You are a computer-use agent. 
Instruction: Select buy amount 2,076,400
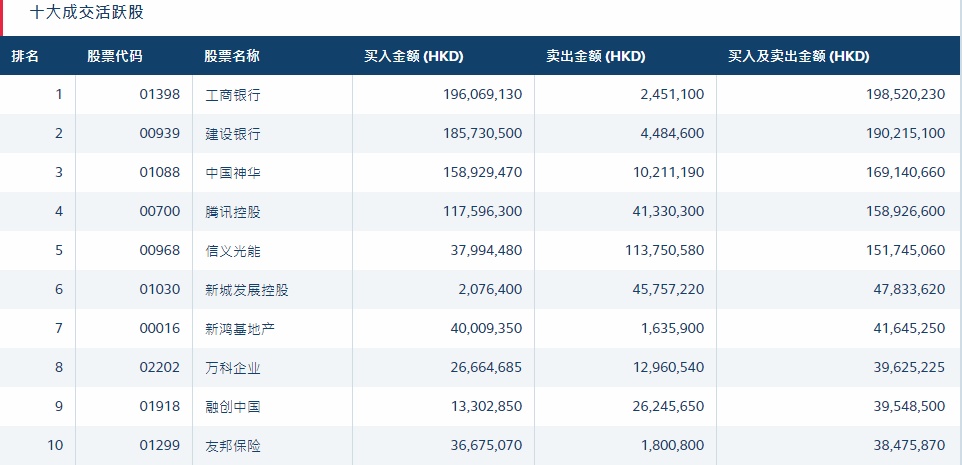490,290
